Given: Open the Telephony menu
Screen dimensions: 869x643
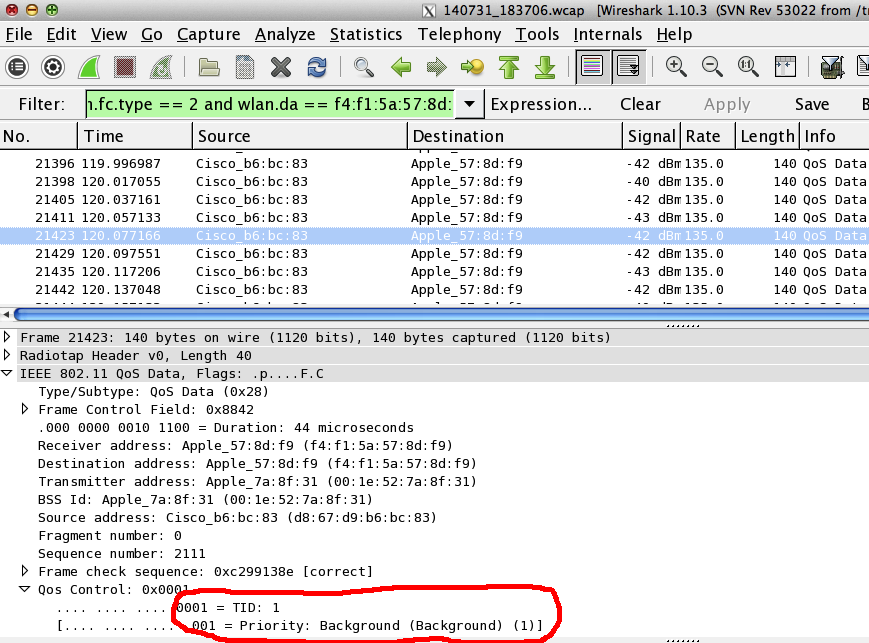Looking at the screenshot, I should click(x=459, y=34).
